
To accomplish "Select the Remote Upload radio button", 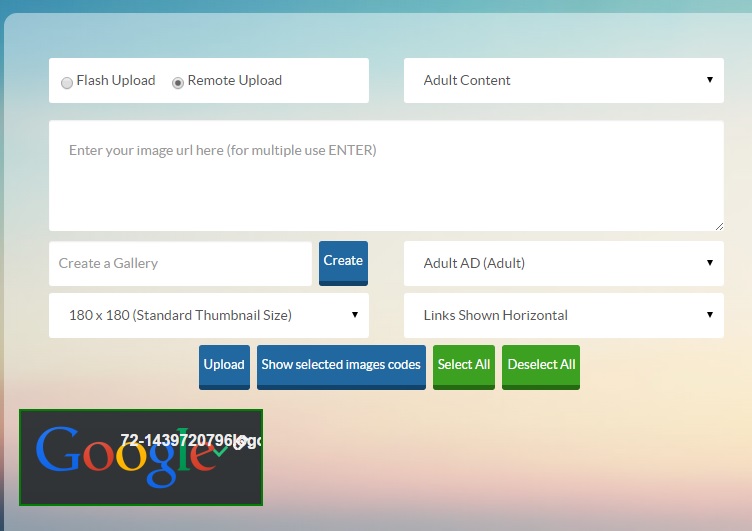I will coord(178,82).
